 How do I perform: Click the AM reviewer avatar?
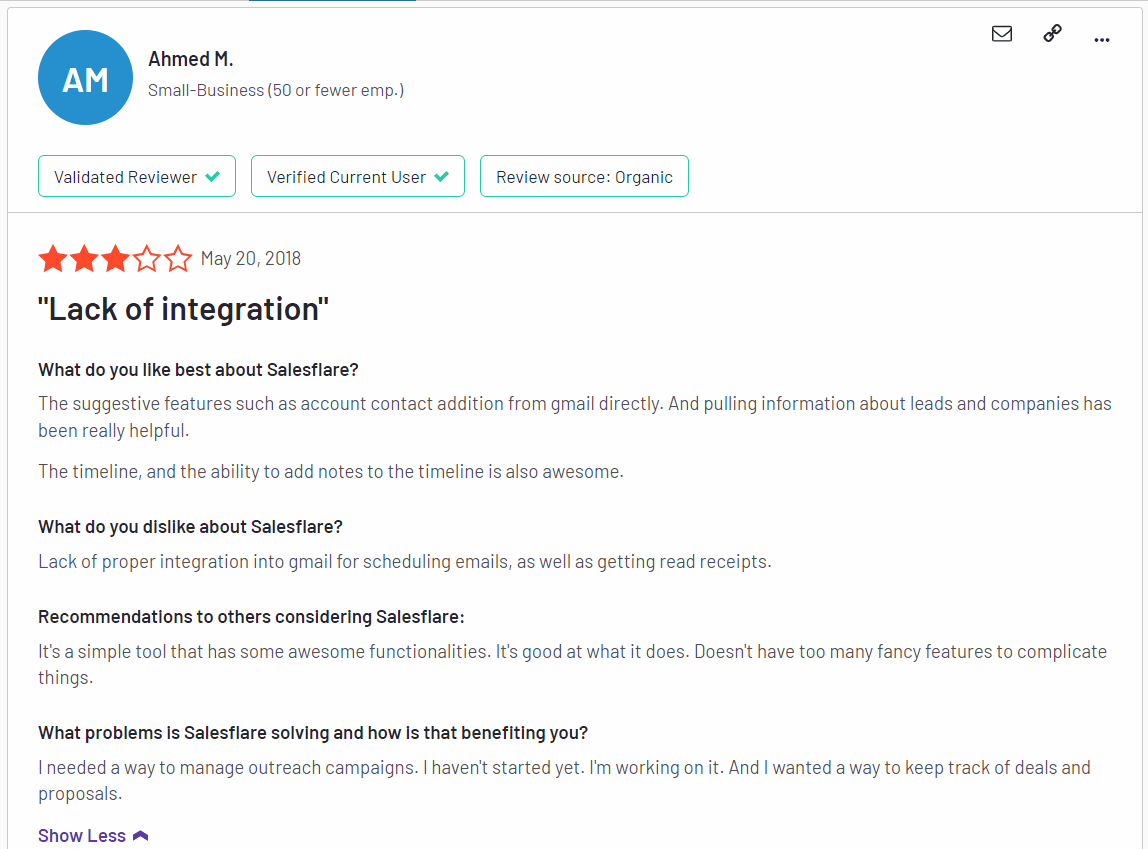coord(86,78)
